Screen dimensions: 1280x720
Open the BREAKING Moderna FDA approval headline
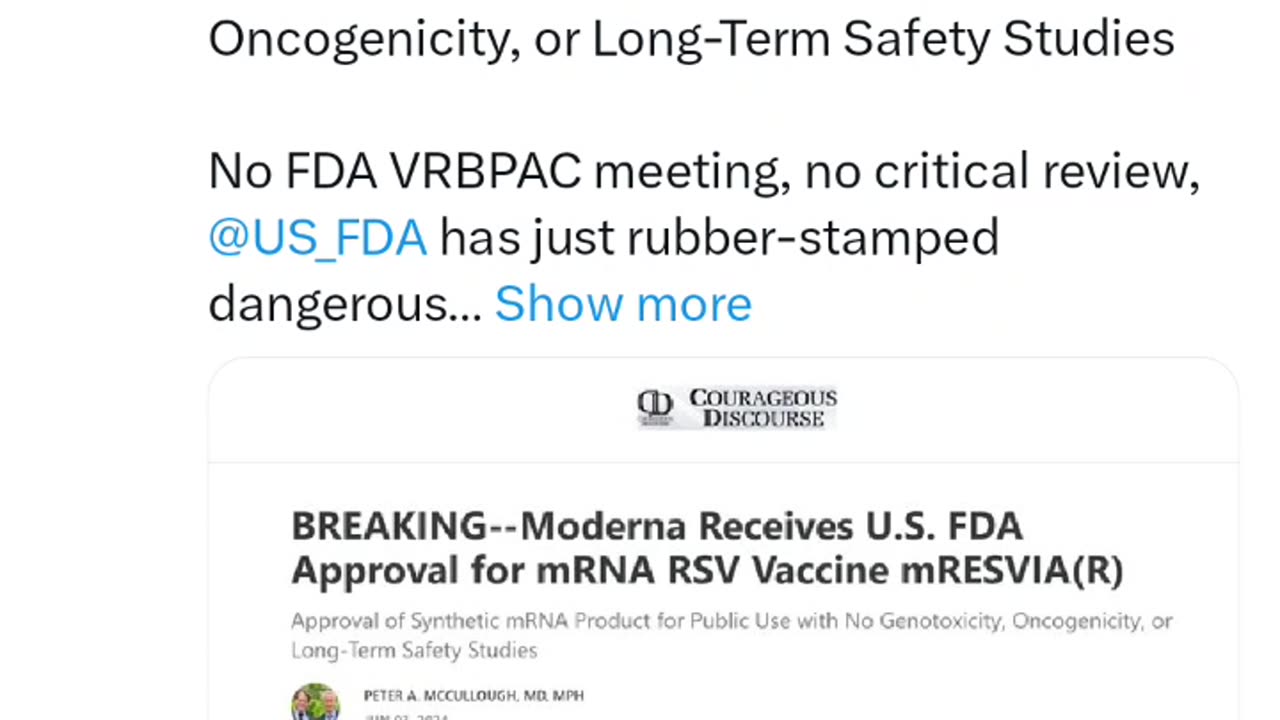(x=707, y=547)
